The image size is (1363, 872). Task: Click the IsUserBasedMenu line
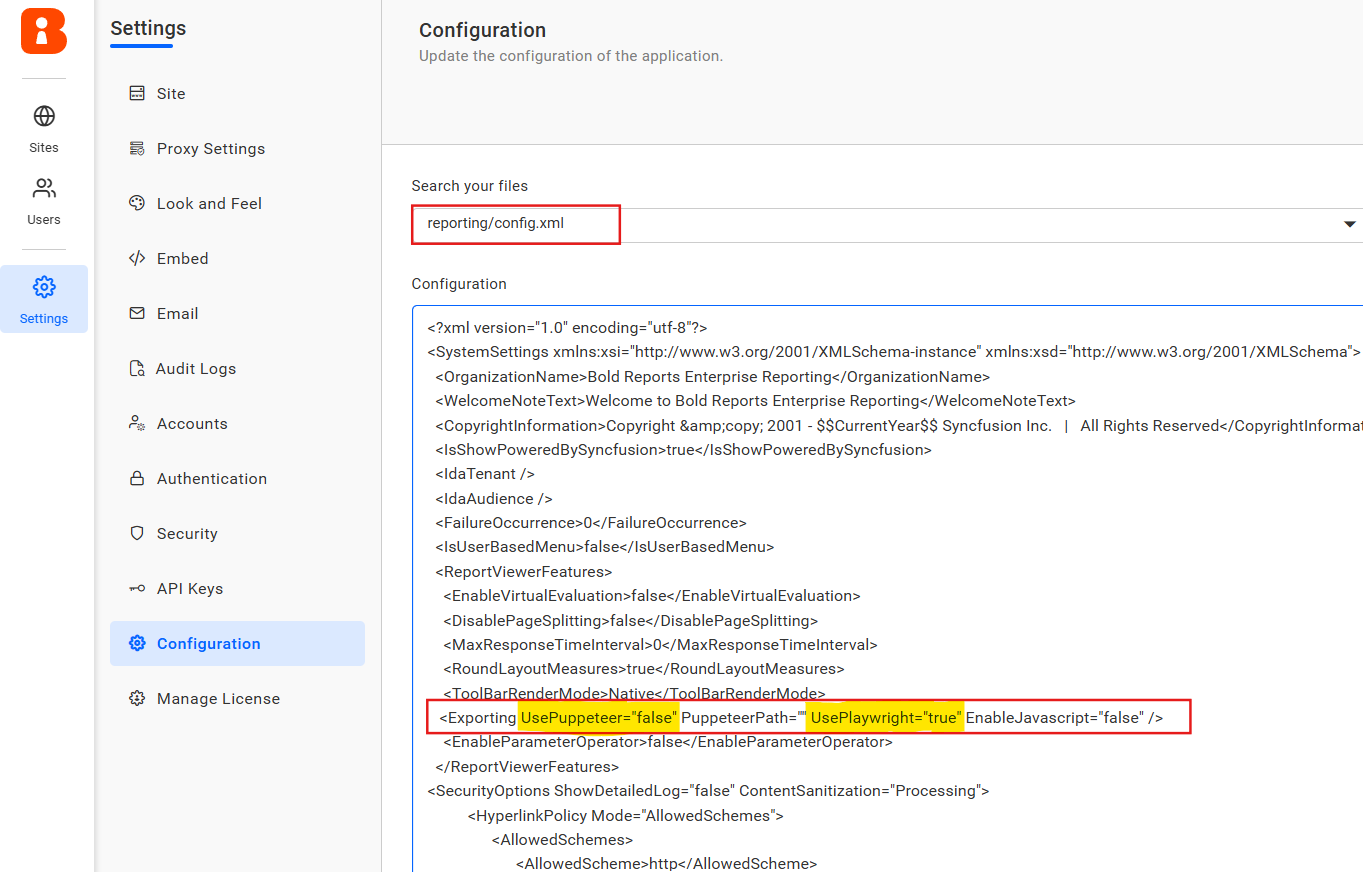click(604, 547)
